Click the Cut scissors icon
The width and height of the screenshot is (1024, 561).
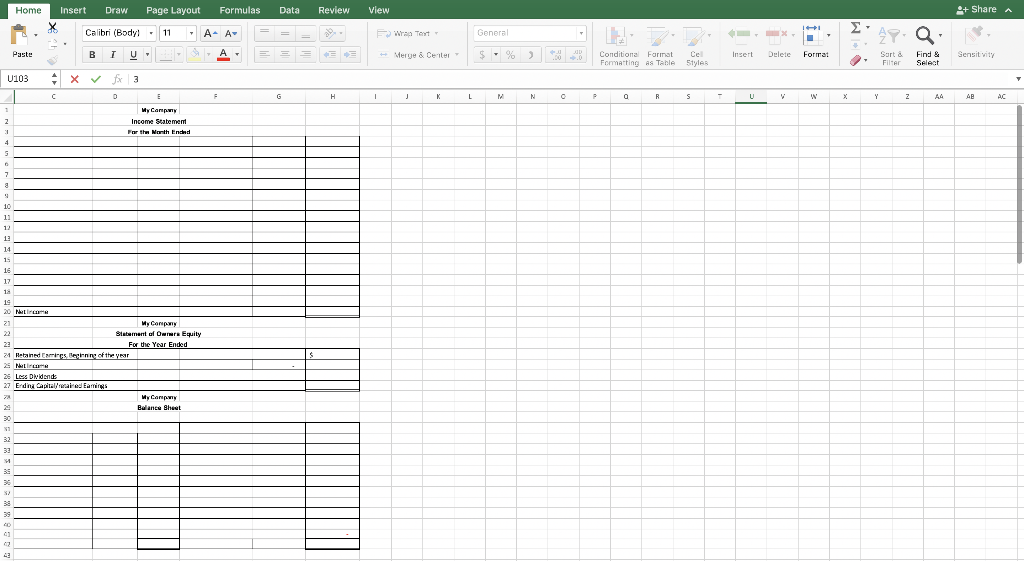click(52, 28)
